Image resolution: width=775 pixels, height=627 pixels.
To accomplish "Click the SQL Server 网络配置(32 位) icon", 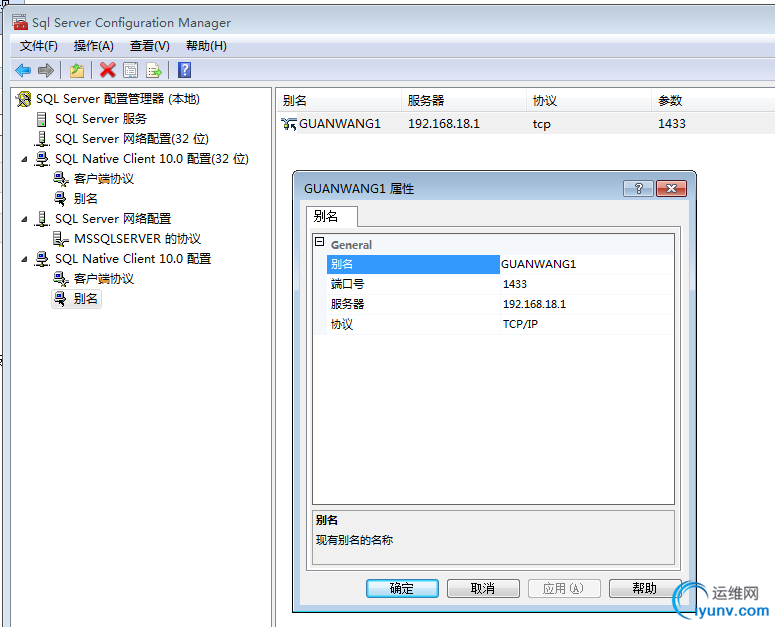I will pyautogui.click(x=42, y=139).
